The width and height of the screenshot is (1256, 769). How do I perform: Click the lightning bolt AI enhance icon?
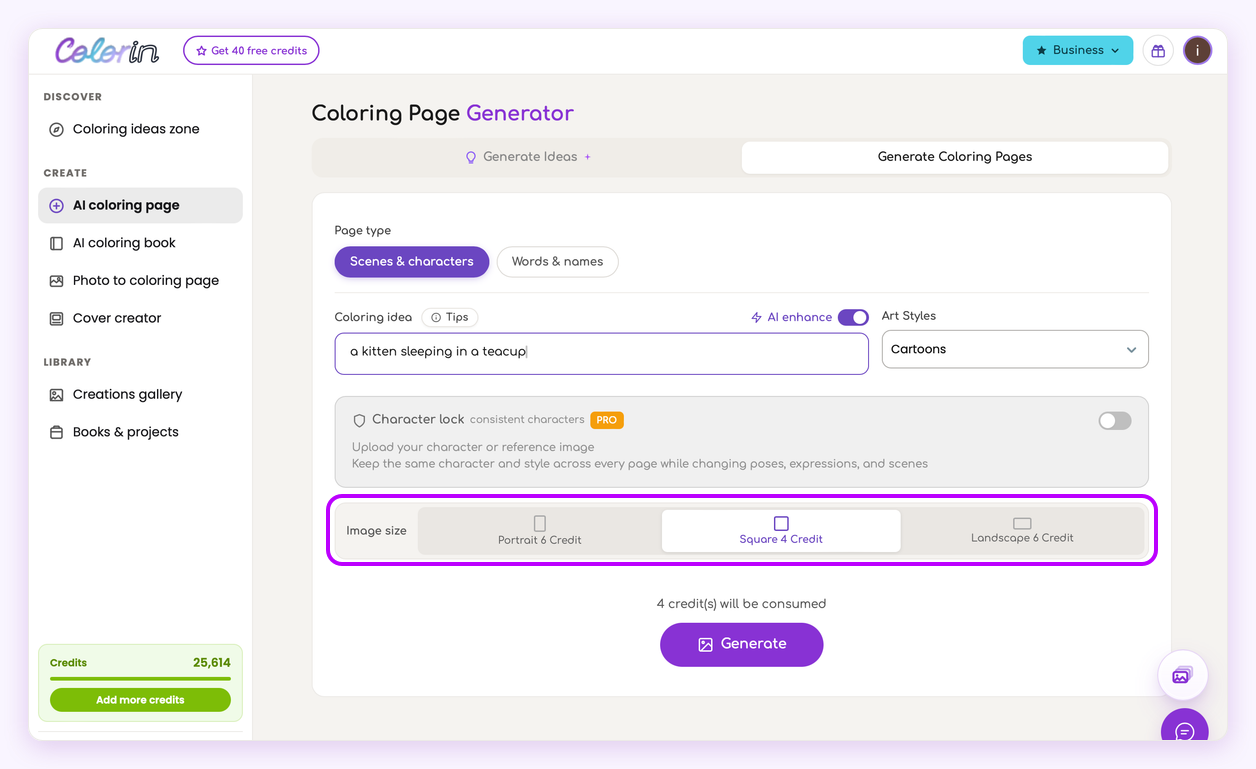click(756, 317)
